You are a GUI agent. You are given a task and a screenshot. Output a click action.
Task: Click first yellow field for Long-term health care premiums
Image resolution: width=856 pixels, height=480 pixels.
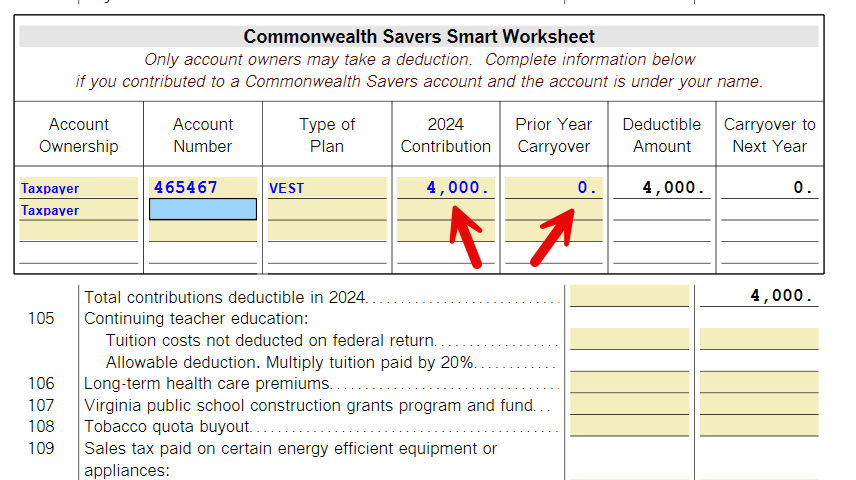click(629, 382)
